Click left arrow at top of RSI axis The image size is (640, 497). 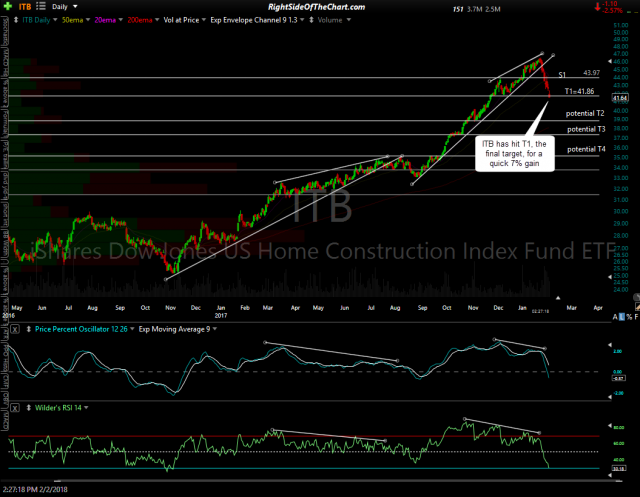tap(610, 426)
